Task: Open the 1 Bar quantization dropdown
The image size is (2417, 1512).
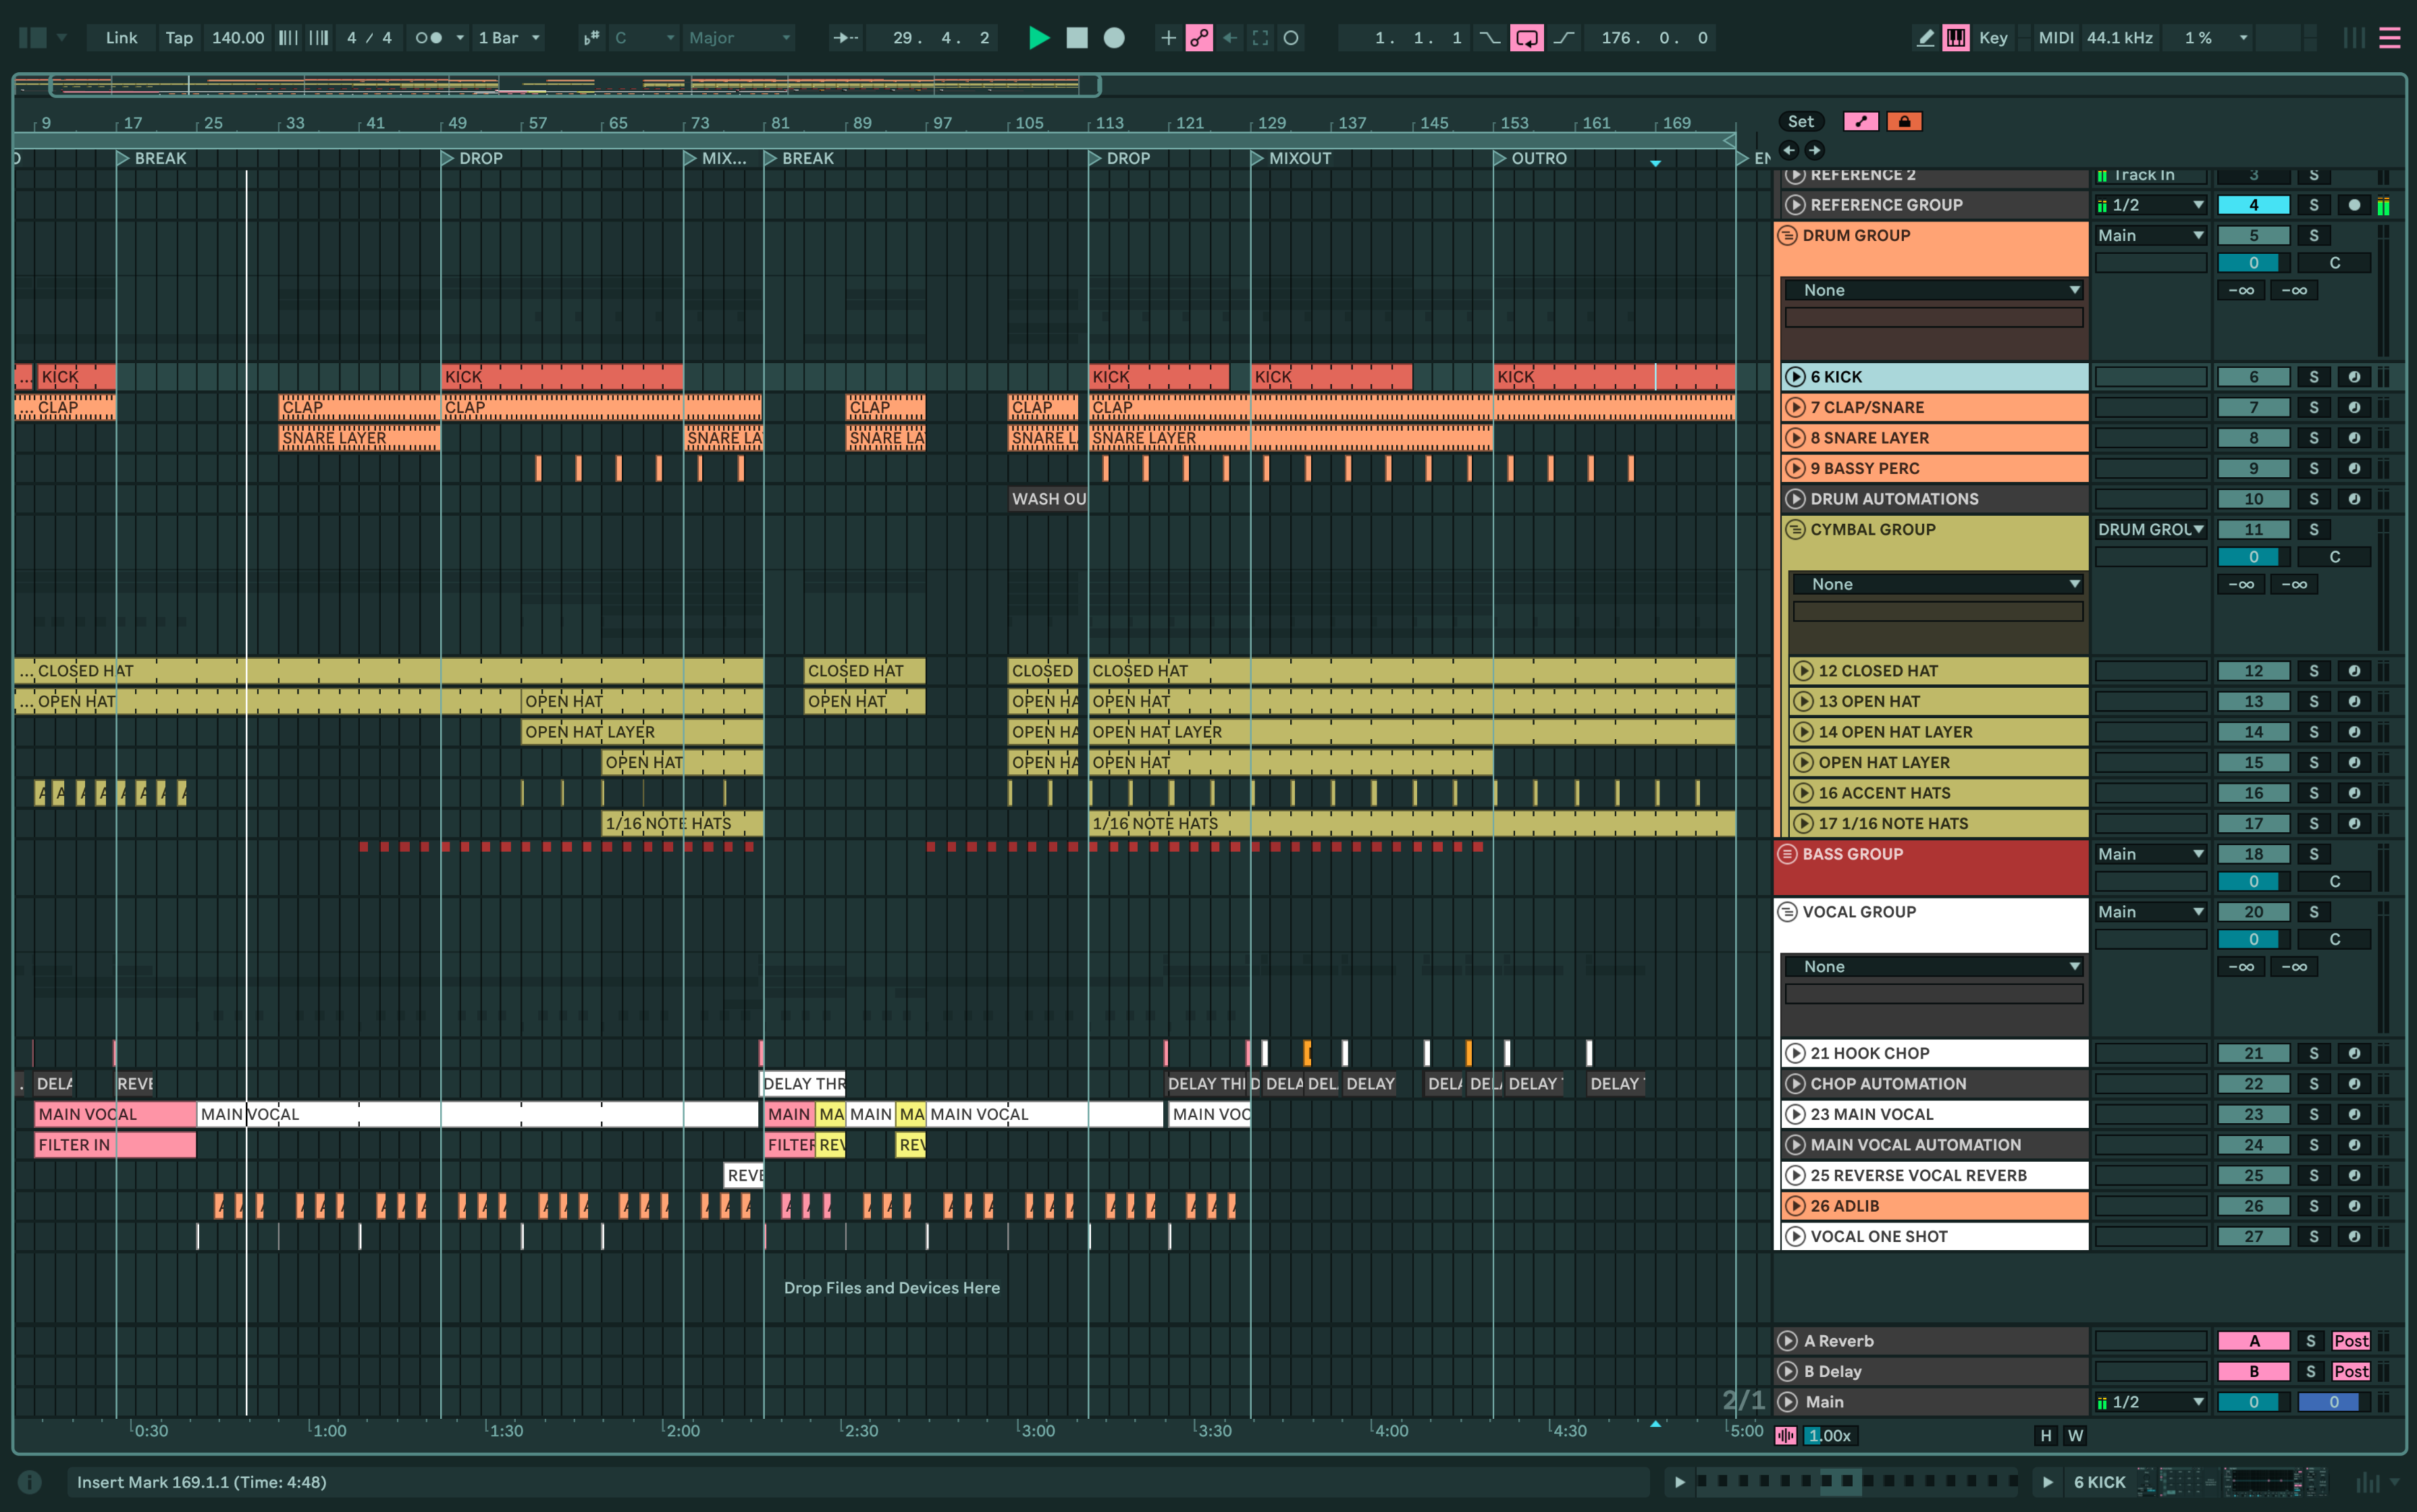Action: (509, 38)
